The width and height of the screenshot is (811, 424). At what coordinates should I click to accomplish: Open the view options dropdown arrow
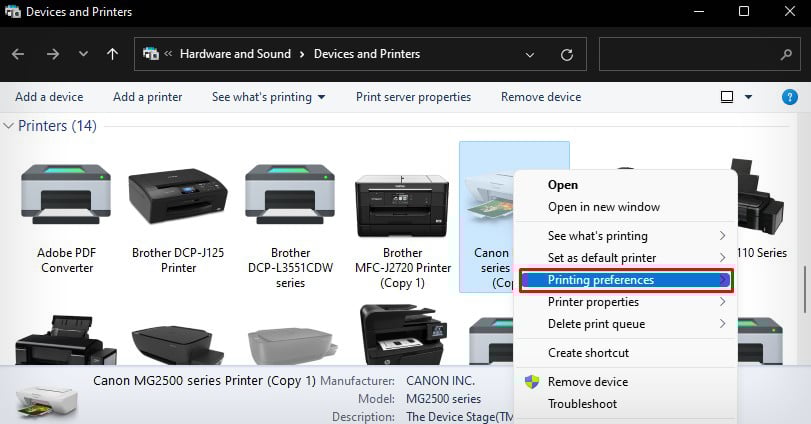(748, 97)
